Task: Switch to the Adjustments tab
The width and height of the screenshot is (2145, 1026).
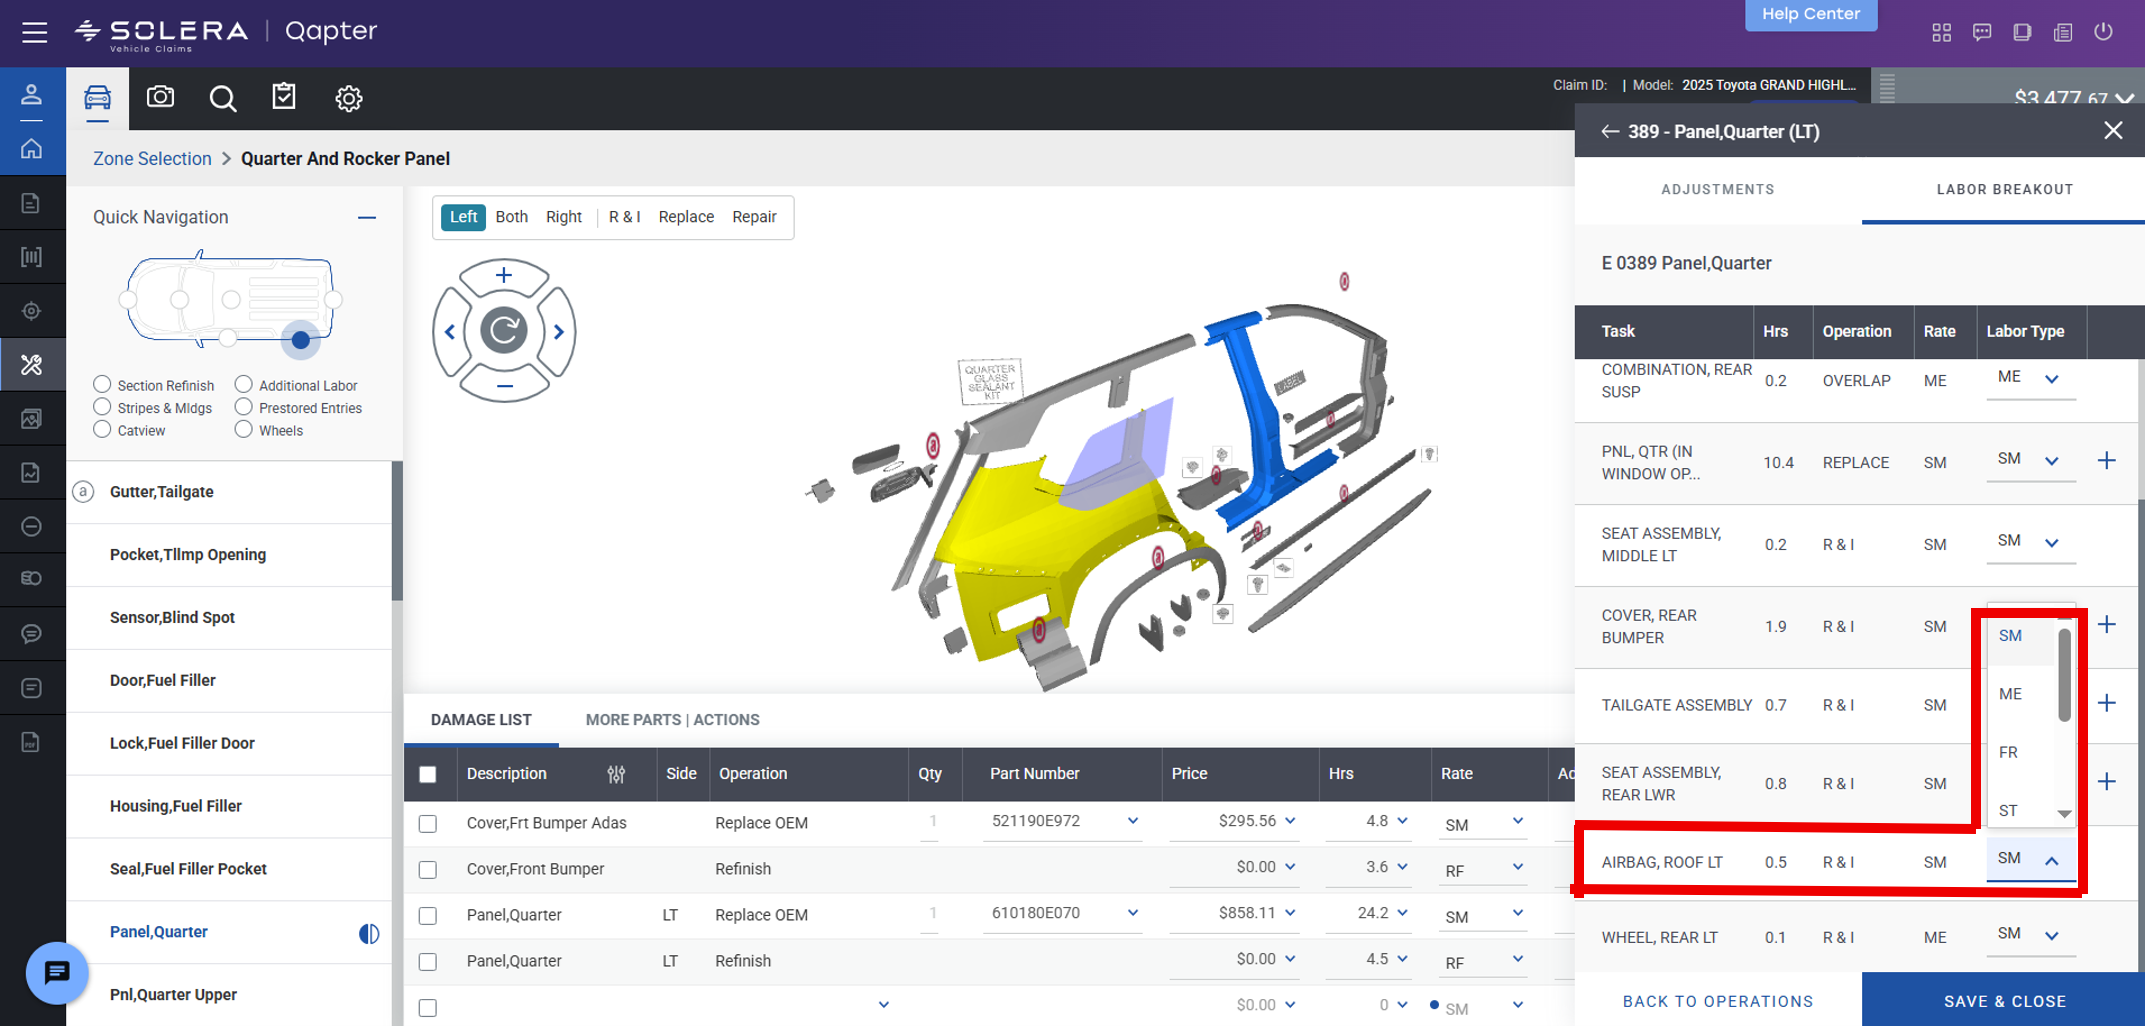Action: [x=1717, y=189]
